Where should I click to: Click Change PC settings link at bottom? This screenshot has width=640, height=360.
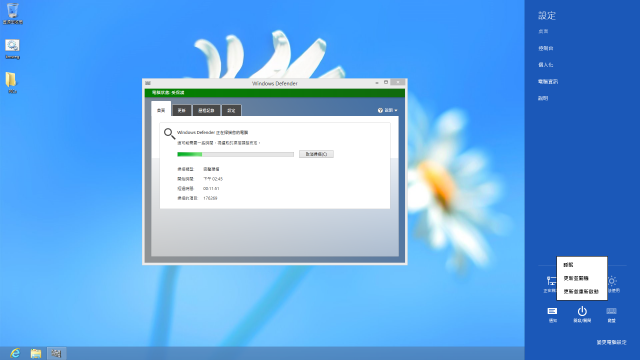(x=611, y=342)
